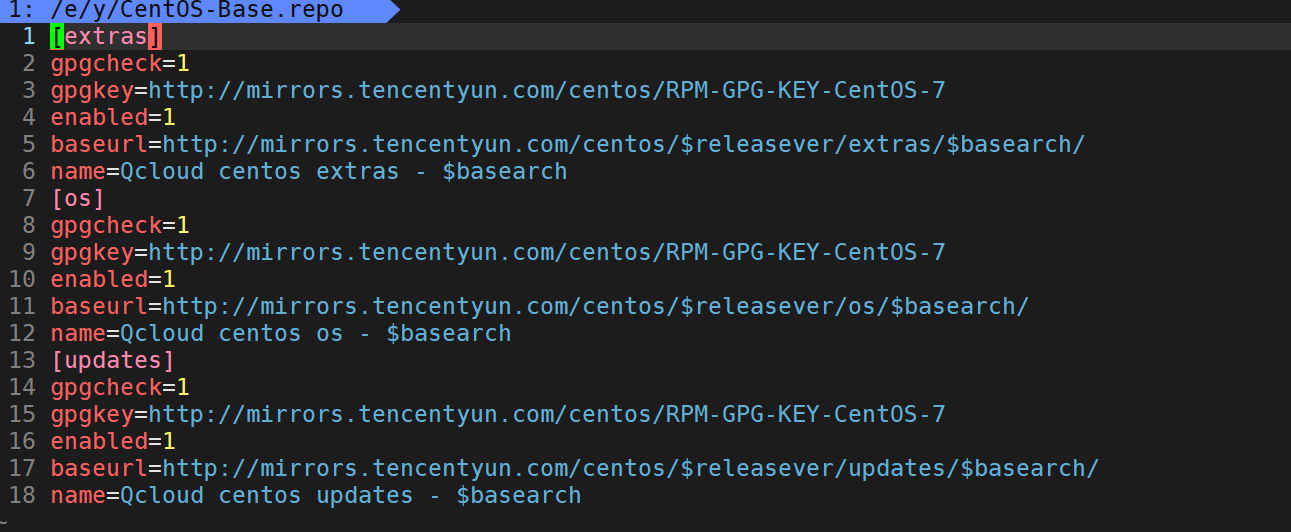Click line number 13 in the gutter
Screen dimensions: 1291x532
click(22, 361)
